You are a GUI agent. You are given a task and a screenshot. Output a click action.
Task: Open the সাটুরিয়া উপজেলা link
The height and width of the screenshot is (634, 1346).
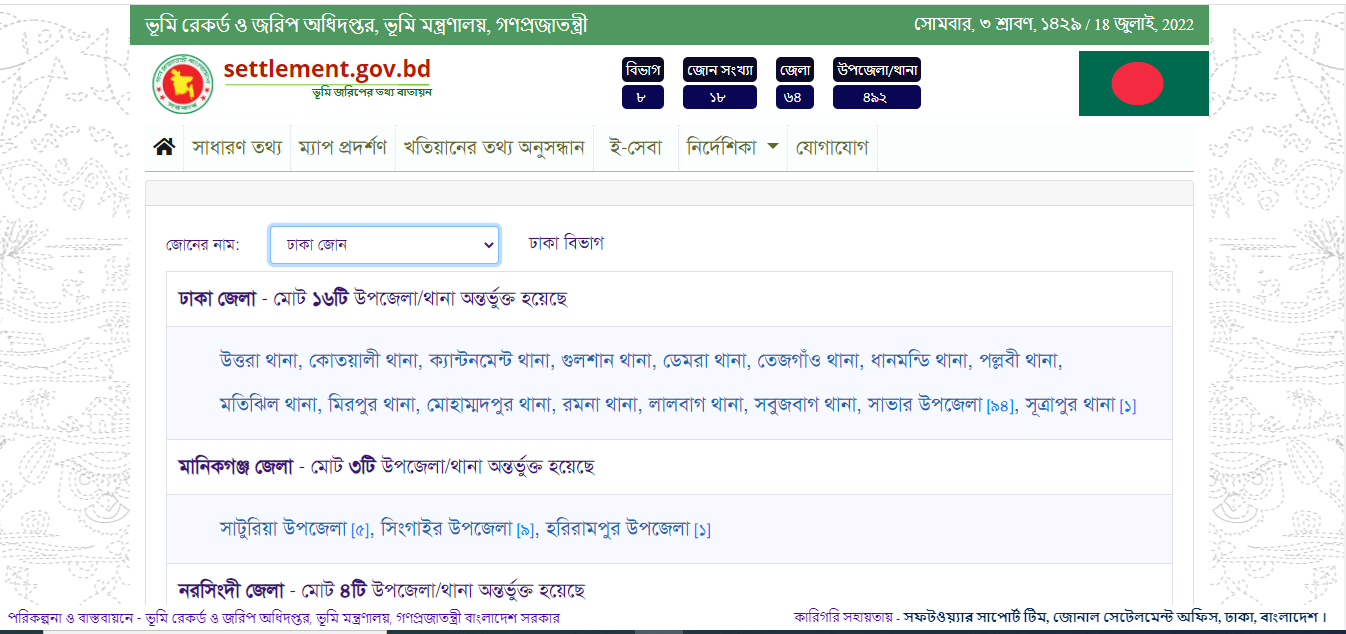(x=283, y=528)
